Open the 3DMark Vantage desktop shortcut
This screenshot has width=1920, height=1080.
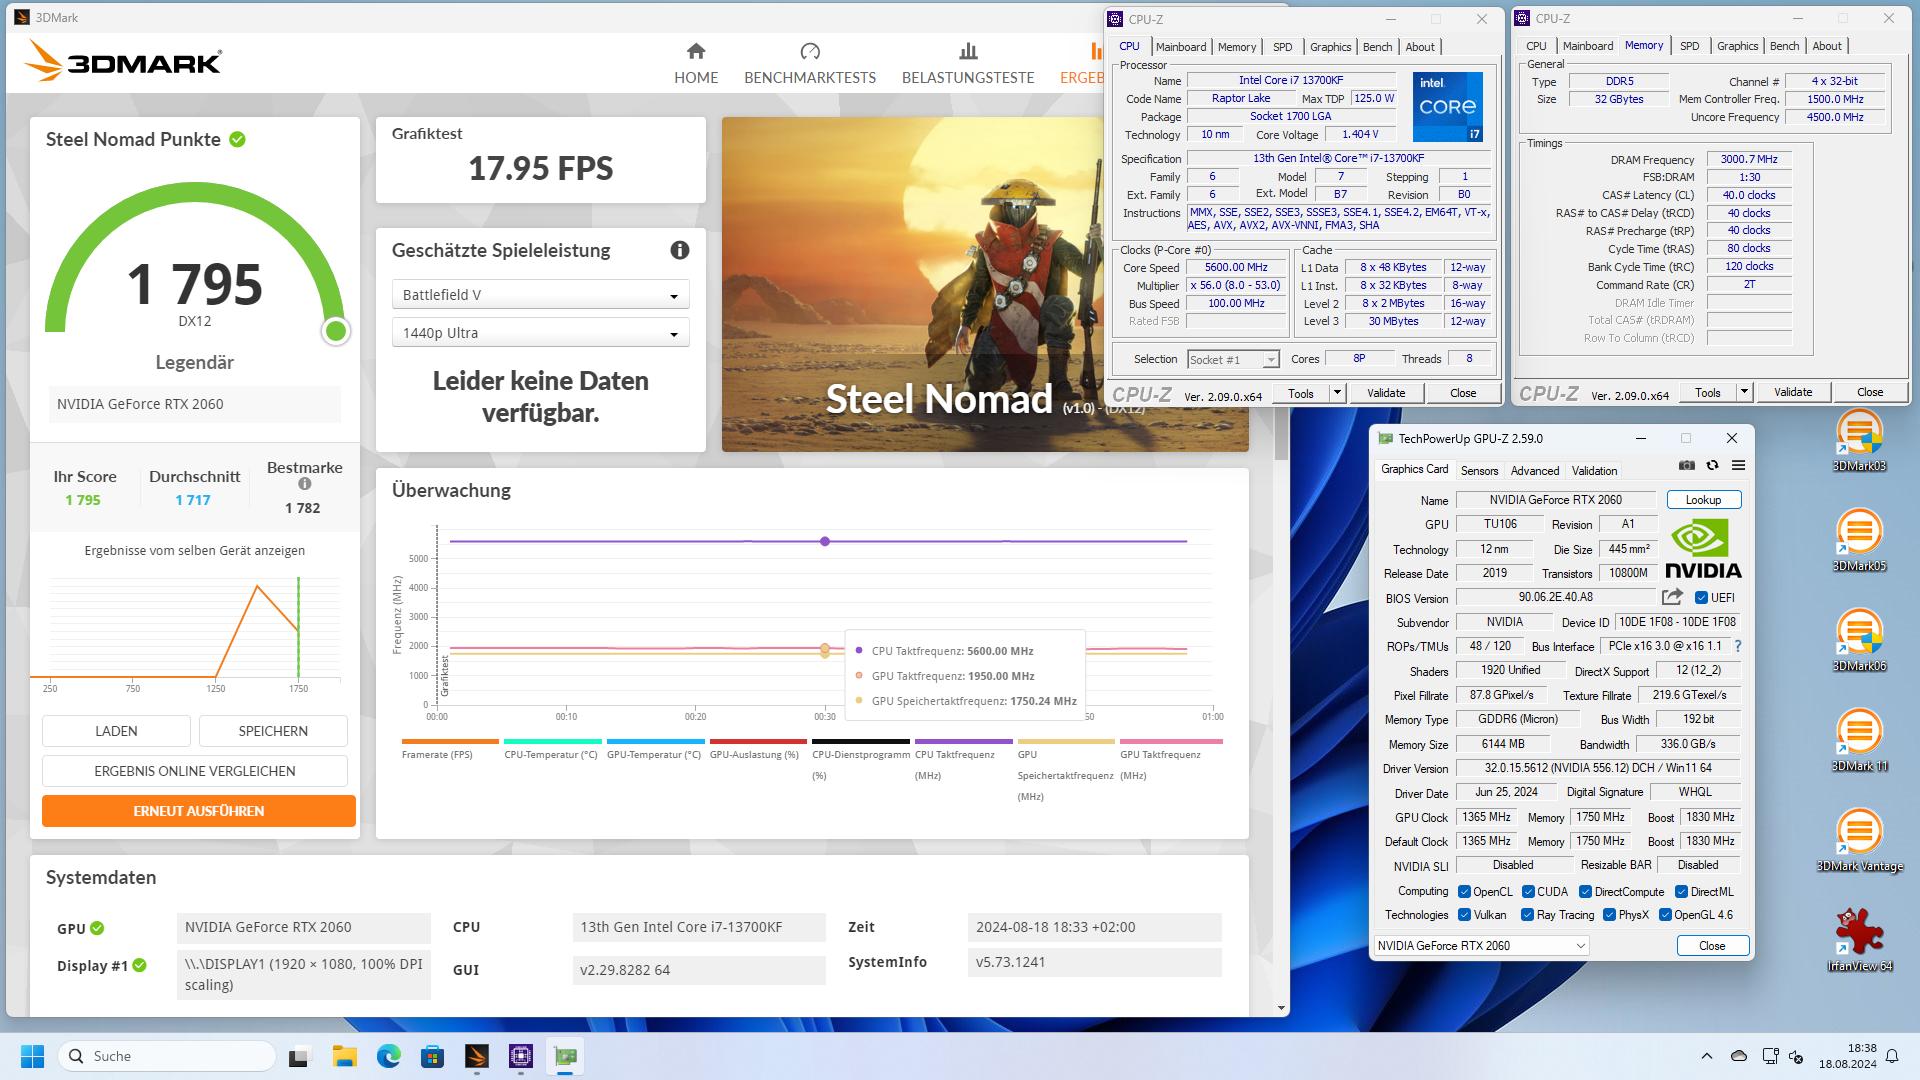tap(1859, 840)
